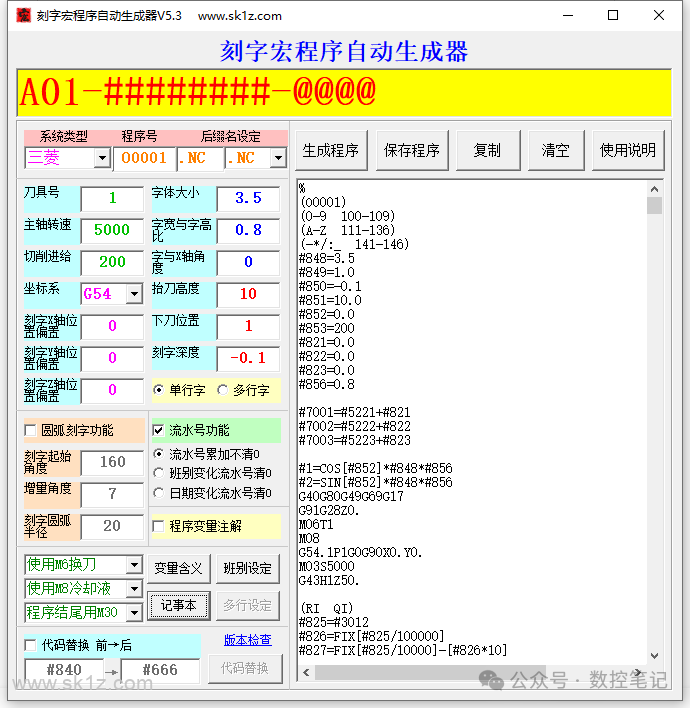Click the M03S5000 code line
The width and height of the screenshot is (690, 708).
click(327, 567)
